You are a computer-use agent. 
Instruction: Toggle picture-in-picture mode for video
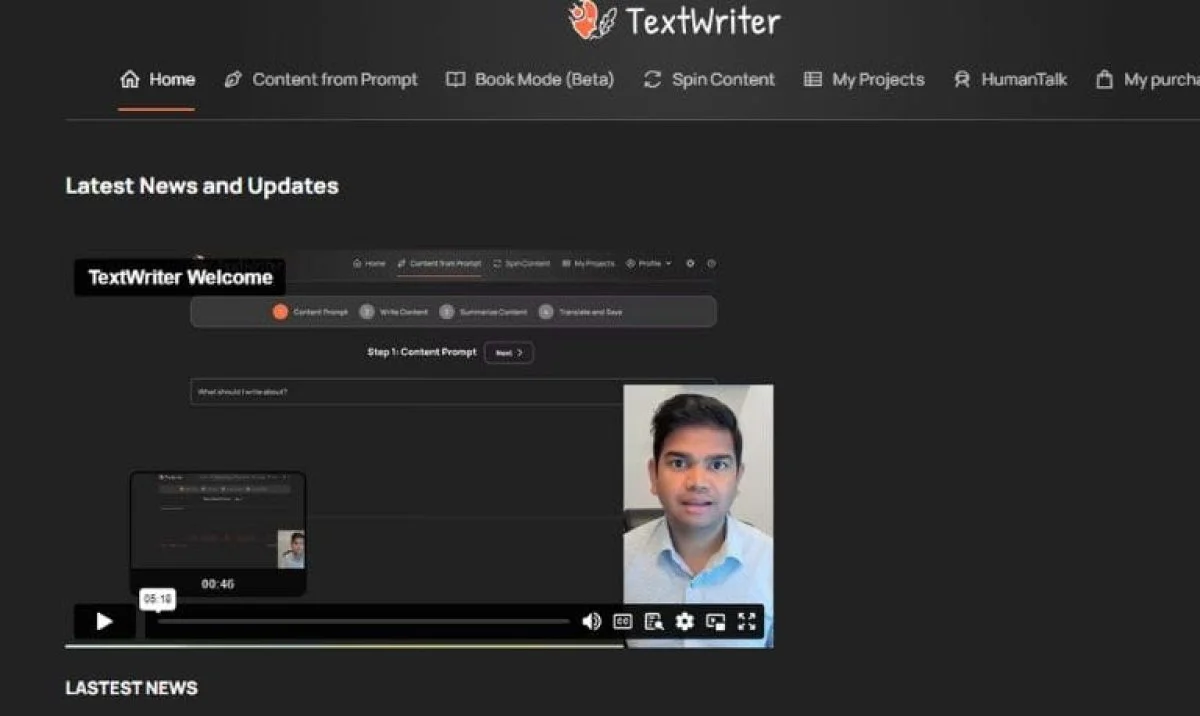pyautogui.click(x=715, y=622)
